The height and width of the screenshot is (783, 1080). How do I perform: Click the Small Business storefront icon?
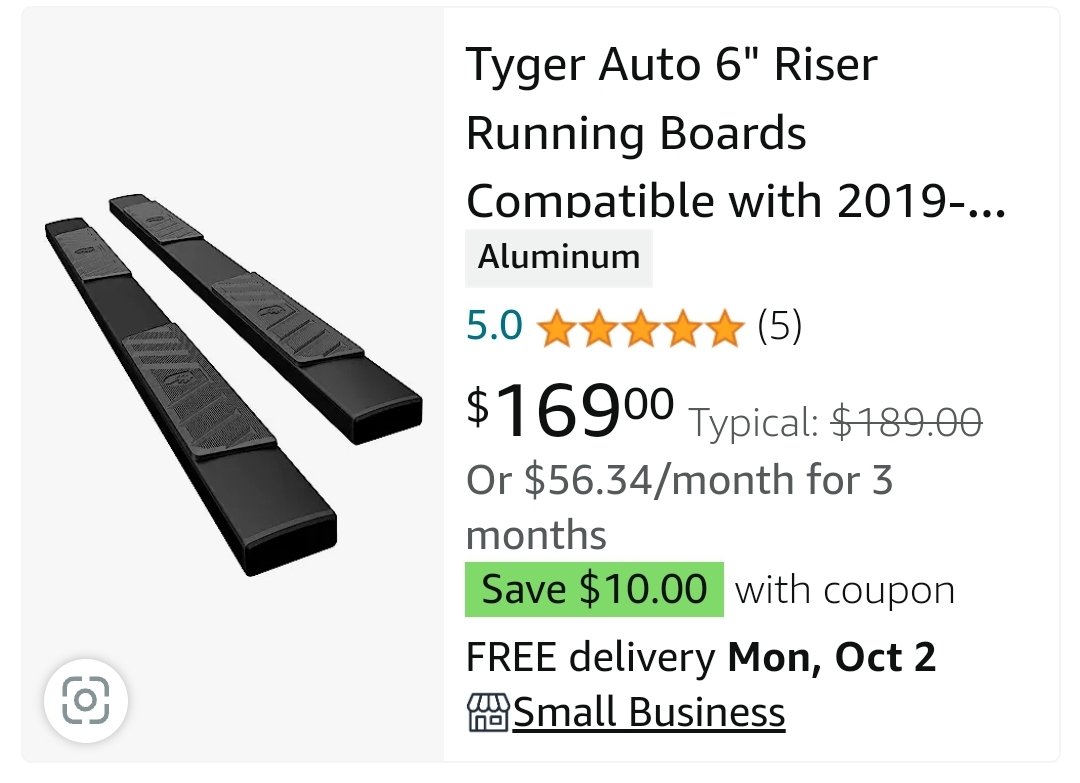click(x=488, y=713)
